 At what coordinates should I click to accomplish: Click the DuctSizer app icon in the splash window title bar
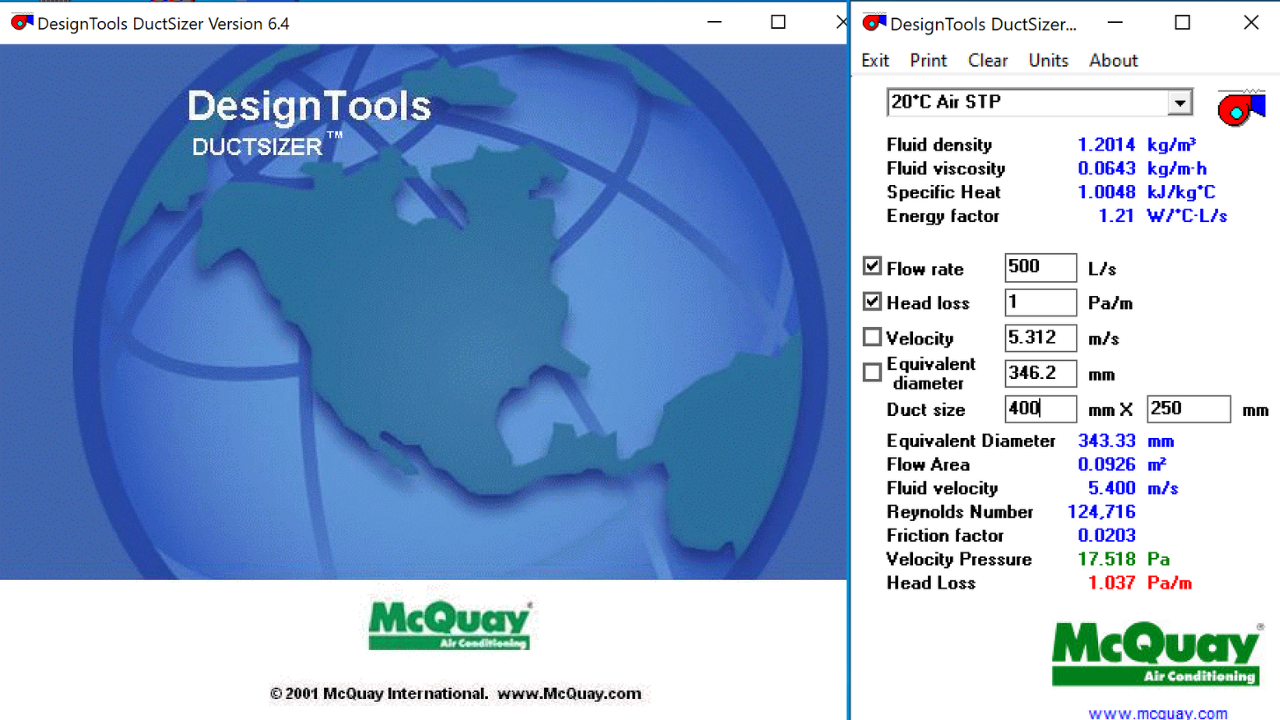click(21, 23)
